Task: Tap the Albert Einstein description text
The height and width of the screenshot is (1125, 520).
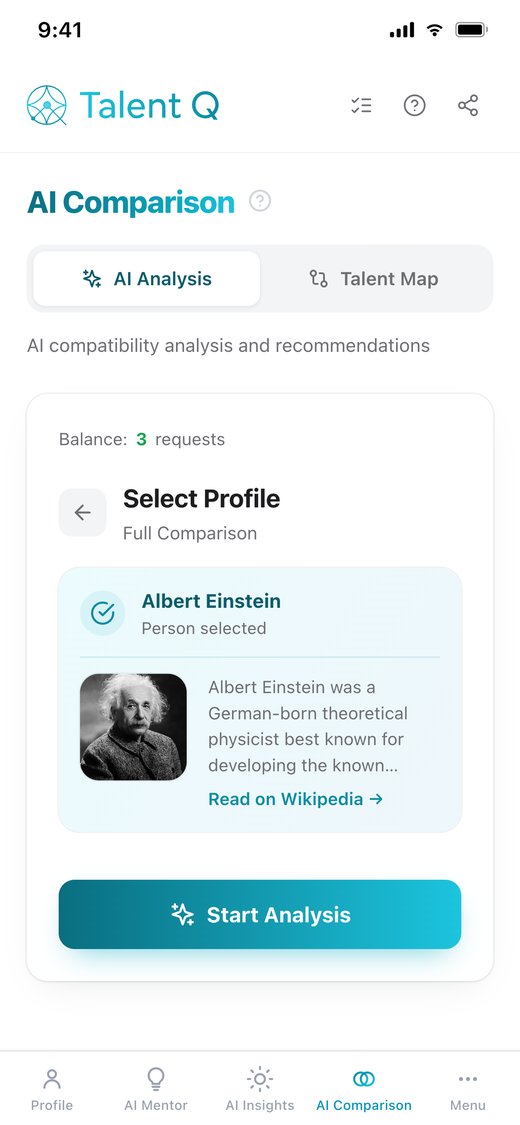Action: click(308, 727)
